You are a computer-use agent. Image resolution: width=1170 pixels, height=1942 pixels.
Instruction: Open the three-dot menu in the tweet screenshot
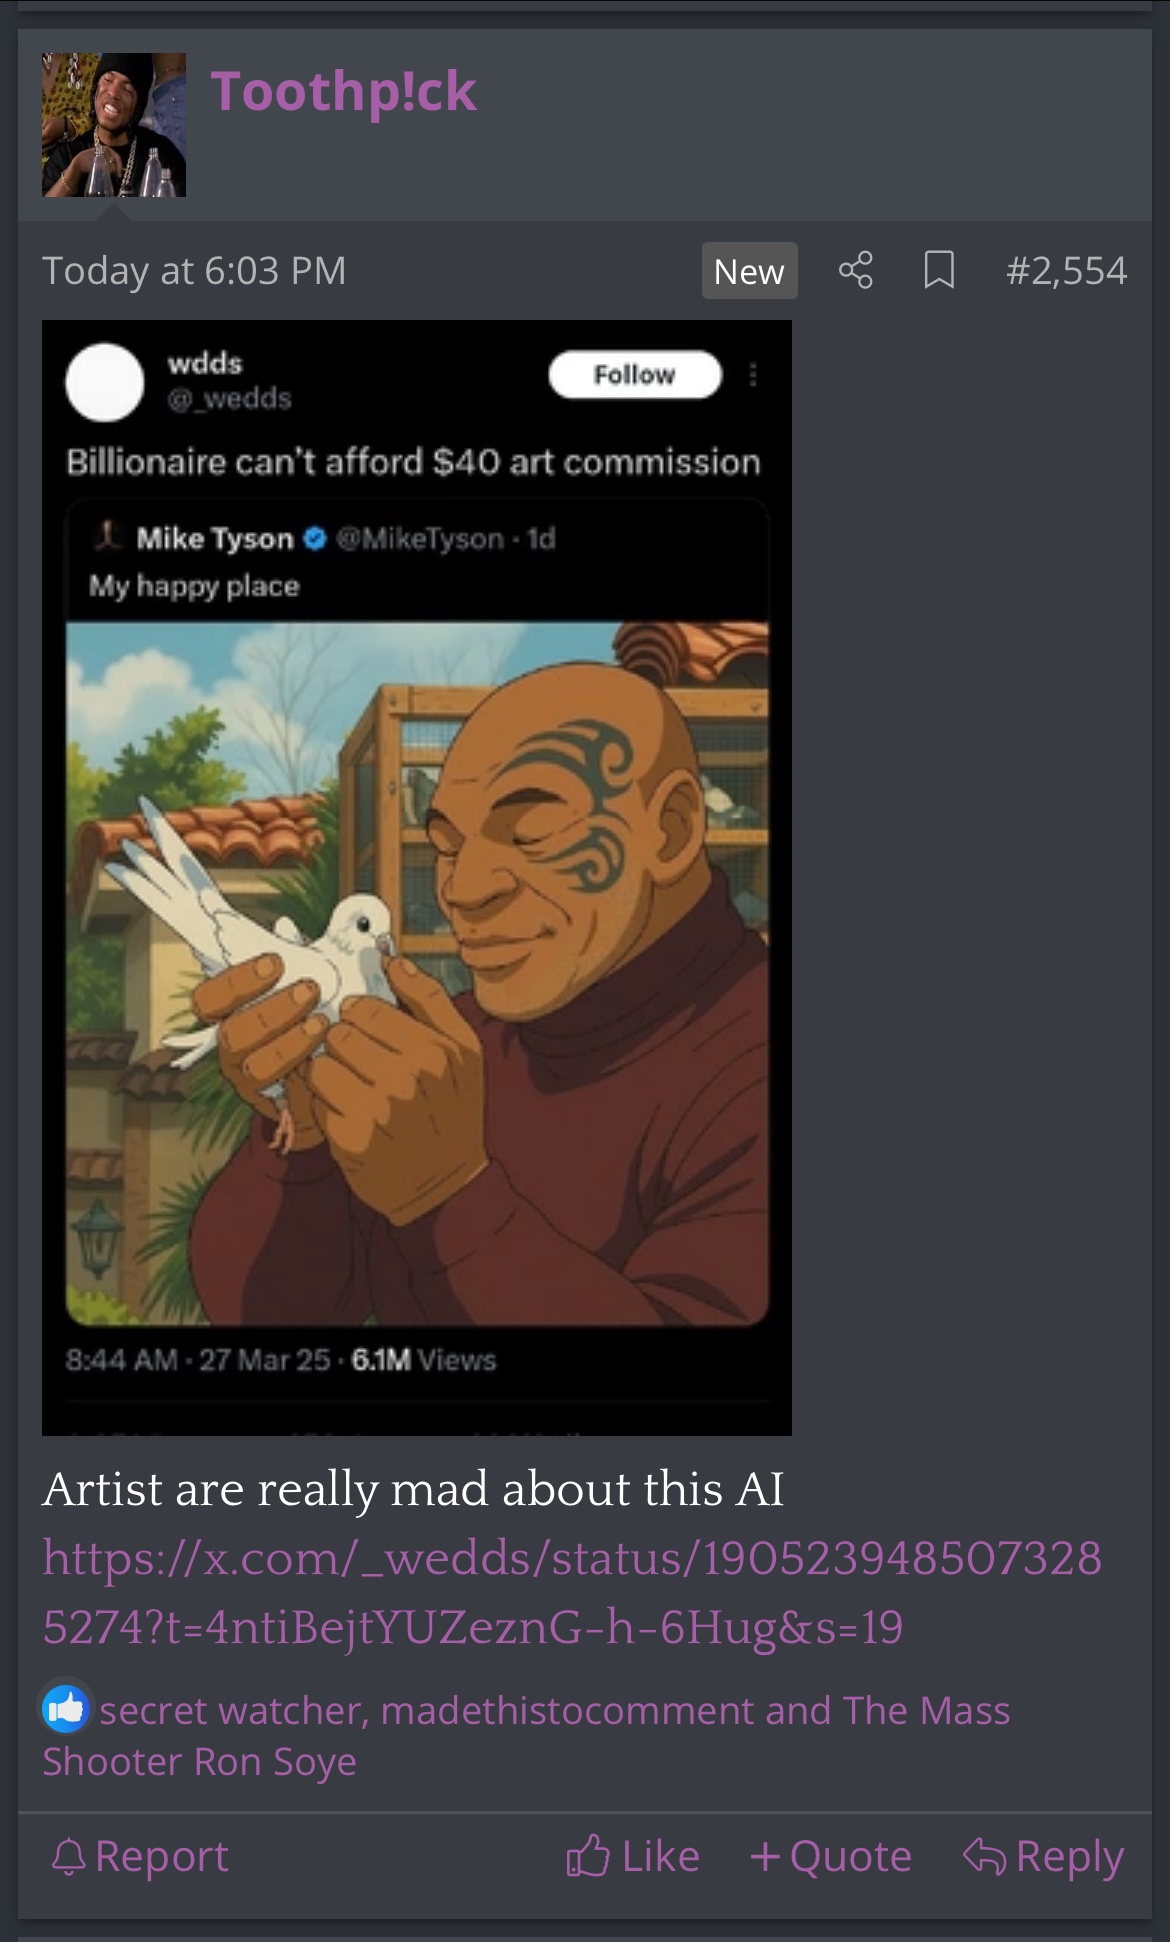click(753, 375)
